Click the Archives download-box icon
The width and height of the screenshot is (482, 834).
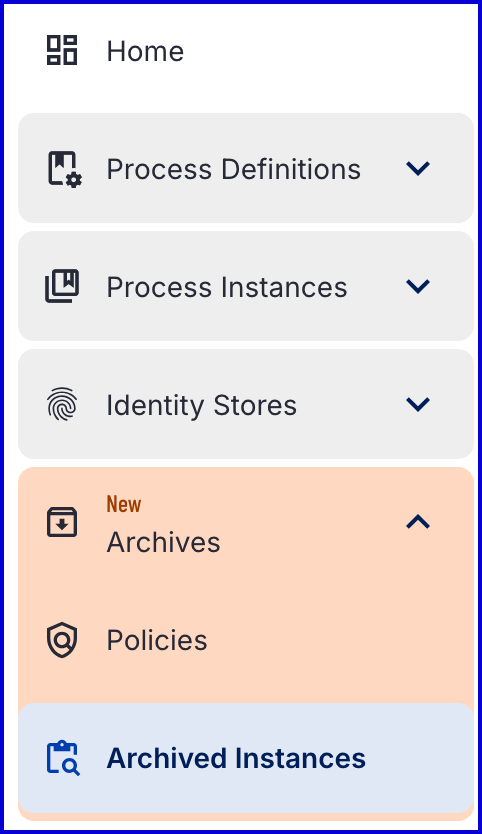[x=62, y=522]
